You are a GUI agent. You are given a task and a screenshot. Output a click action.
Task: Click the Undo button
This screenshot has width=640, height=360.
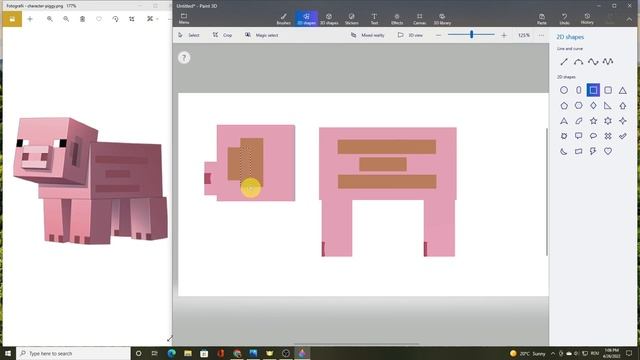[x=564, y=19]
